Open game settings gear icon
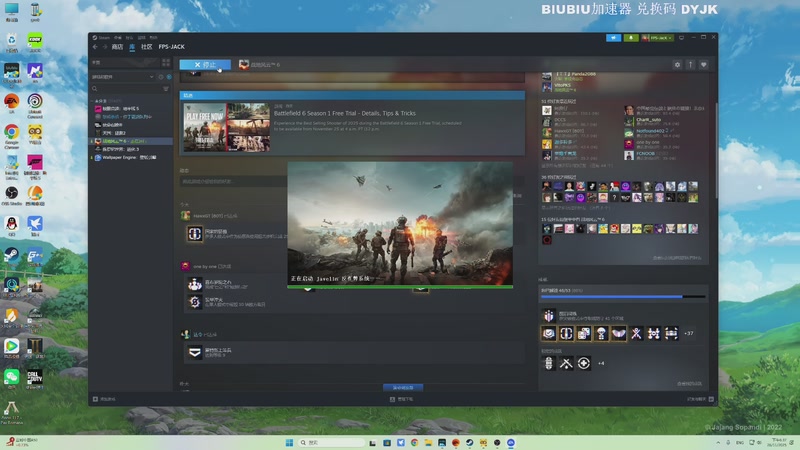800x450 pixels. (x=677, y=65)
